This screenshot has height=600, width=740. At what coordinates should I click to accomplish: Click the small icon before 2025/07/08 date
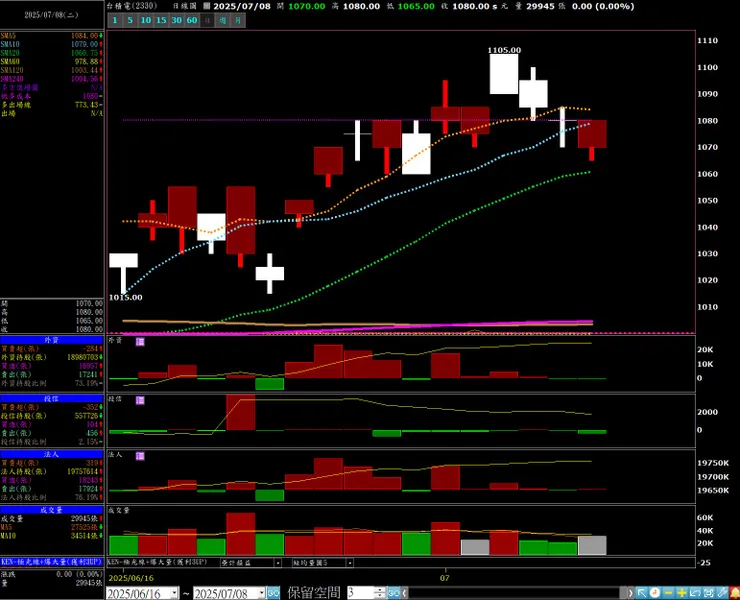207,6
